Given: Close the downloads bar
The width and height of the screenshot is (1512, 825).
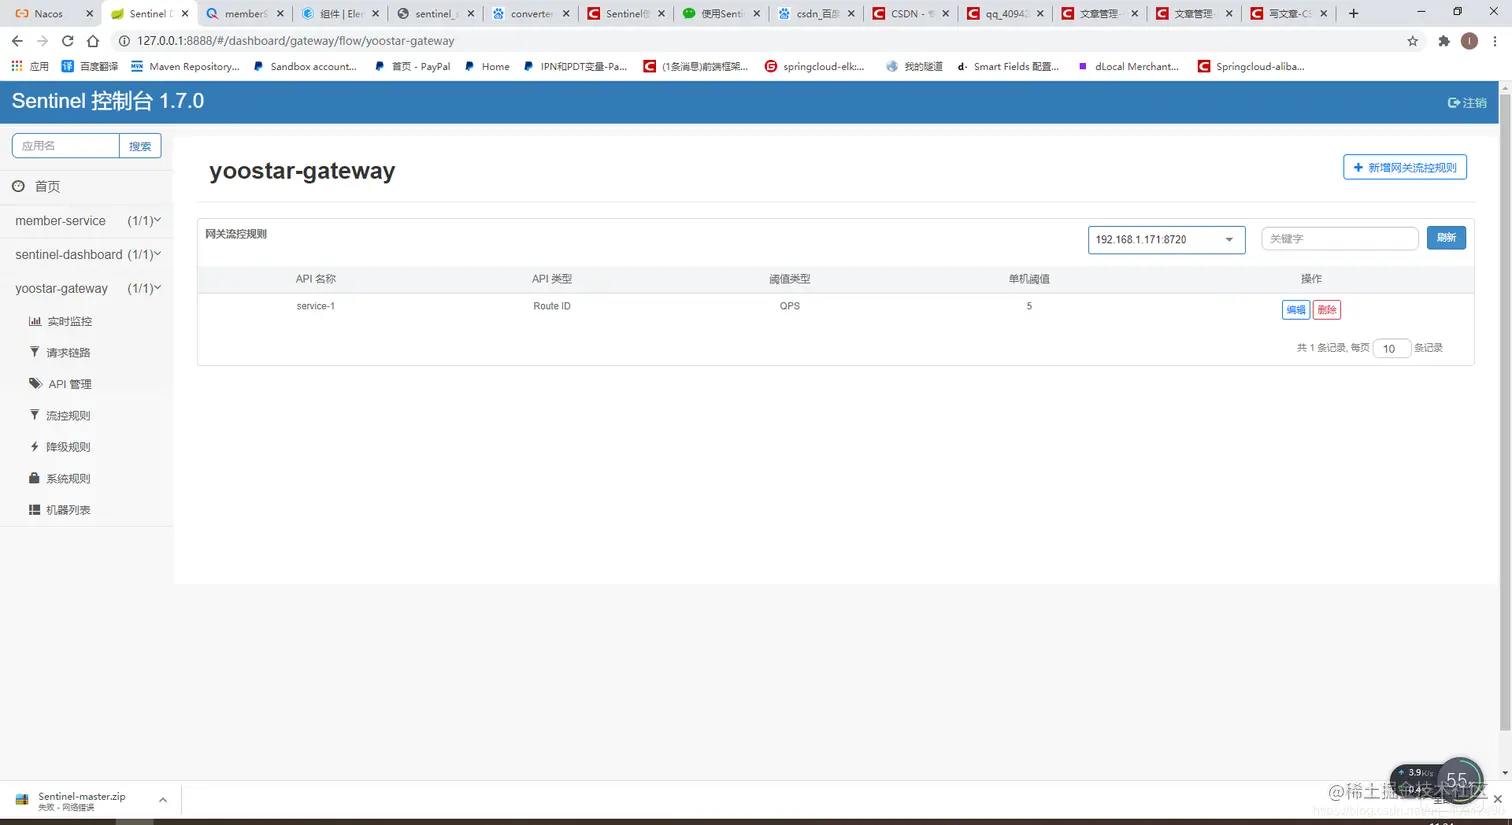Looking at the screenshot, I should pyautogui.click(x=1497, y=799).
